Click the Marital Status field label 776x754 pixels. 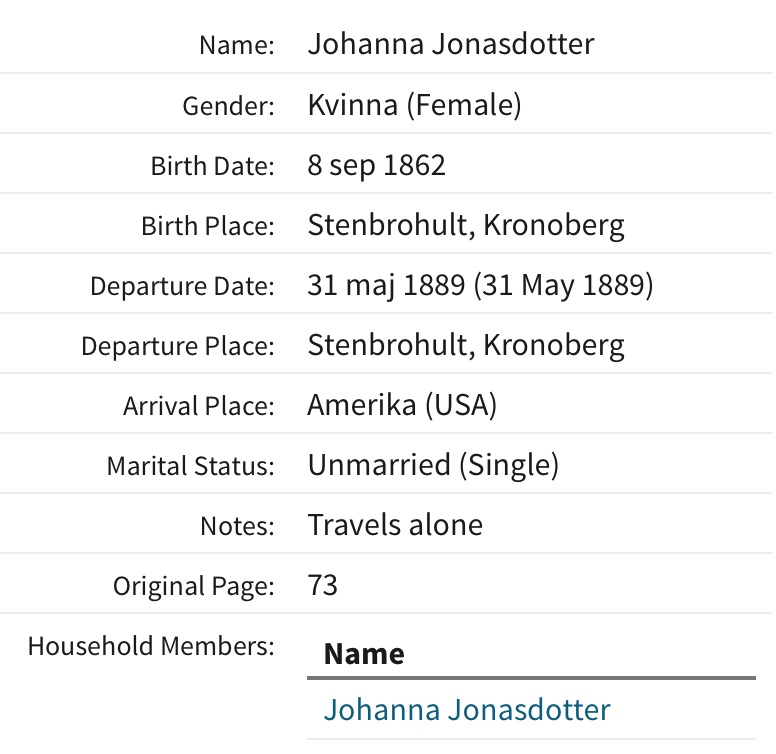tap(190, 466)
